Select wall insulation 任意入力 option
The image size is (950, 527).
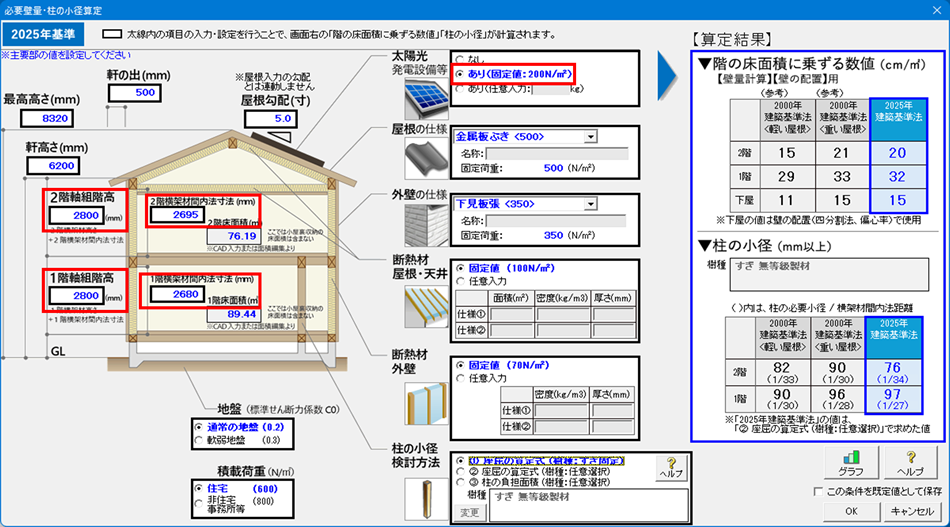(x=460, y=379)
